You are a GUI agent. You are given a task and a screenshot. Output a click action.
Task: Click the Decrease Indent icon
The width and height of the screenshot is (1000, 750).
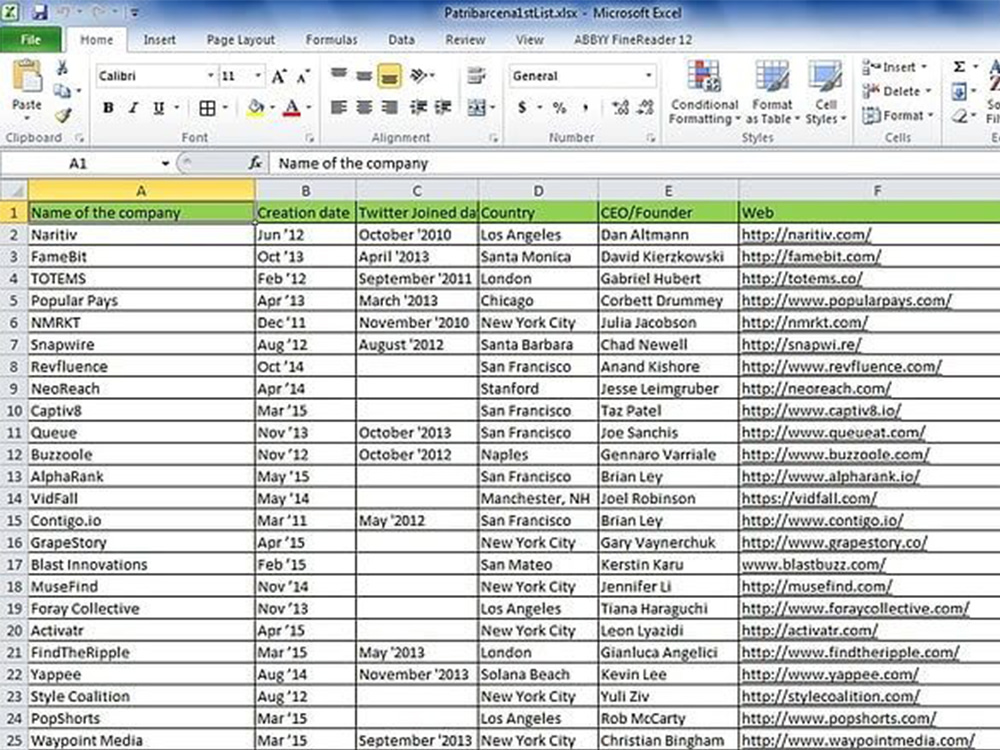coord(418,108)
